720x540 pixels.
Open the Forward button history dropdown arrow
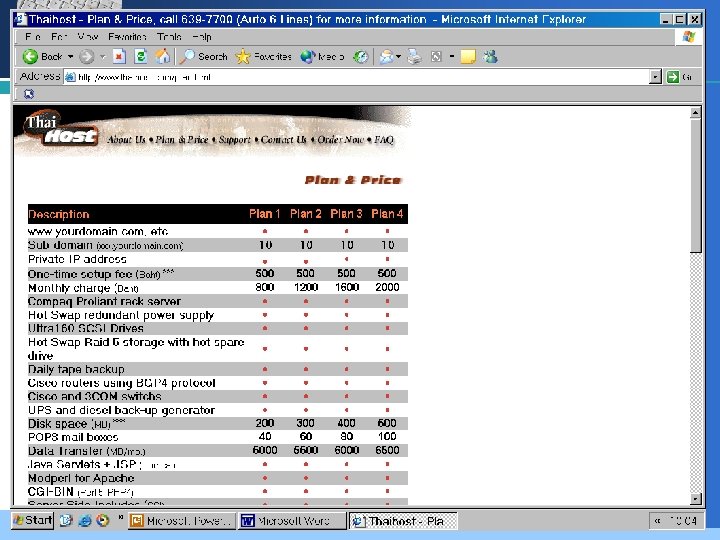pos(102,57)
